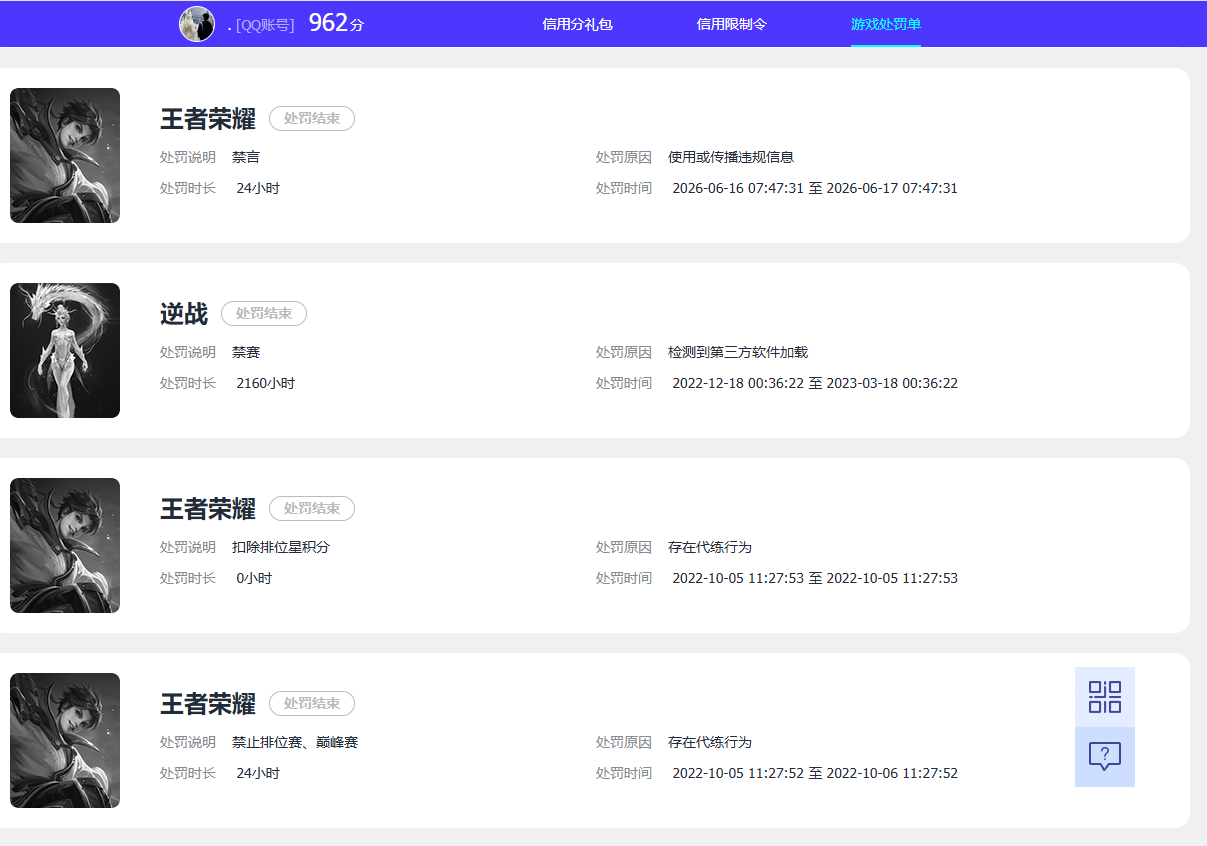Viewport: 1207px width, 846px height.
Task: Click 存在代练行为 reason on the 扣除排位星积分 card
Action: 710,547
